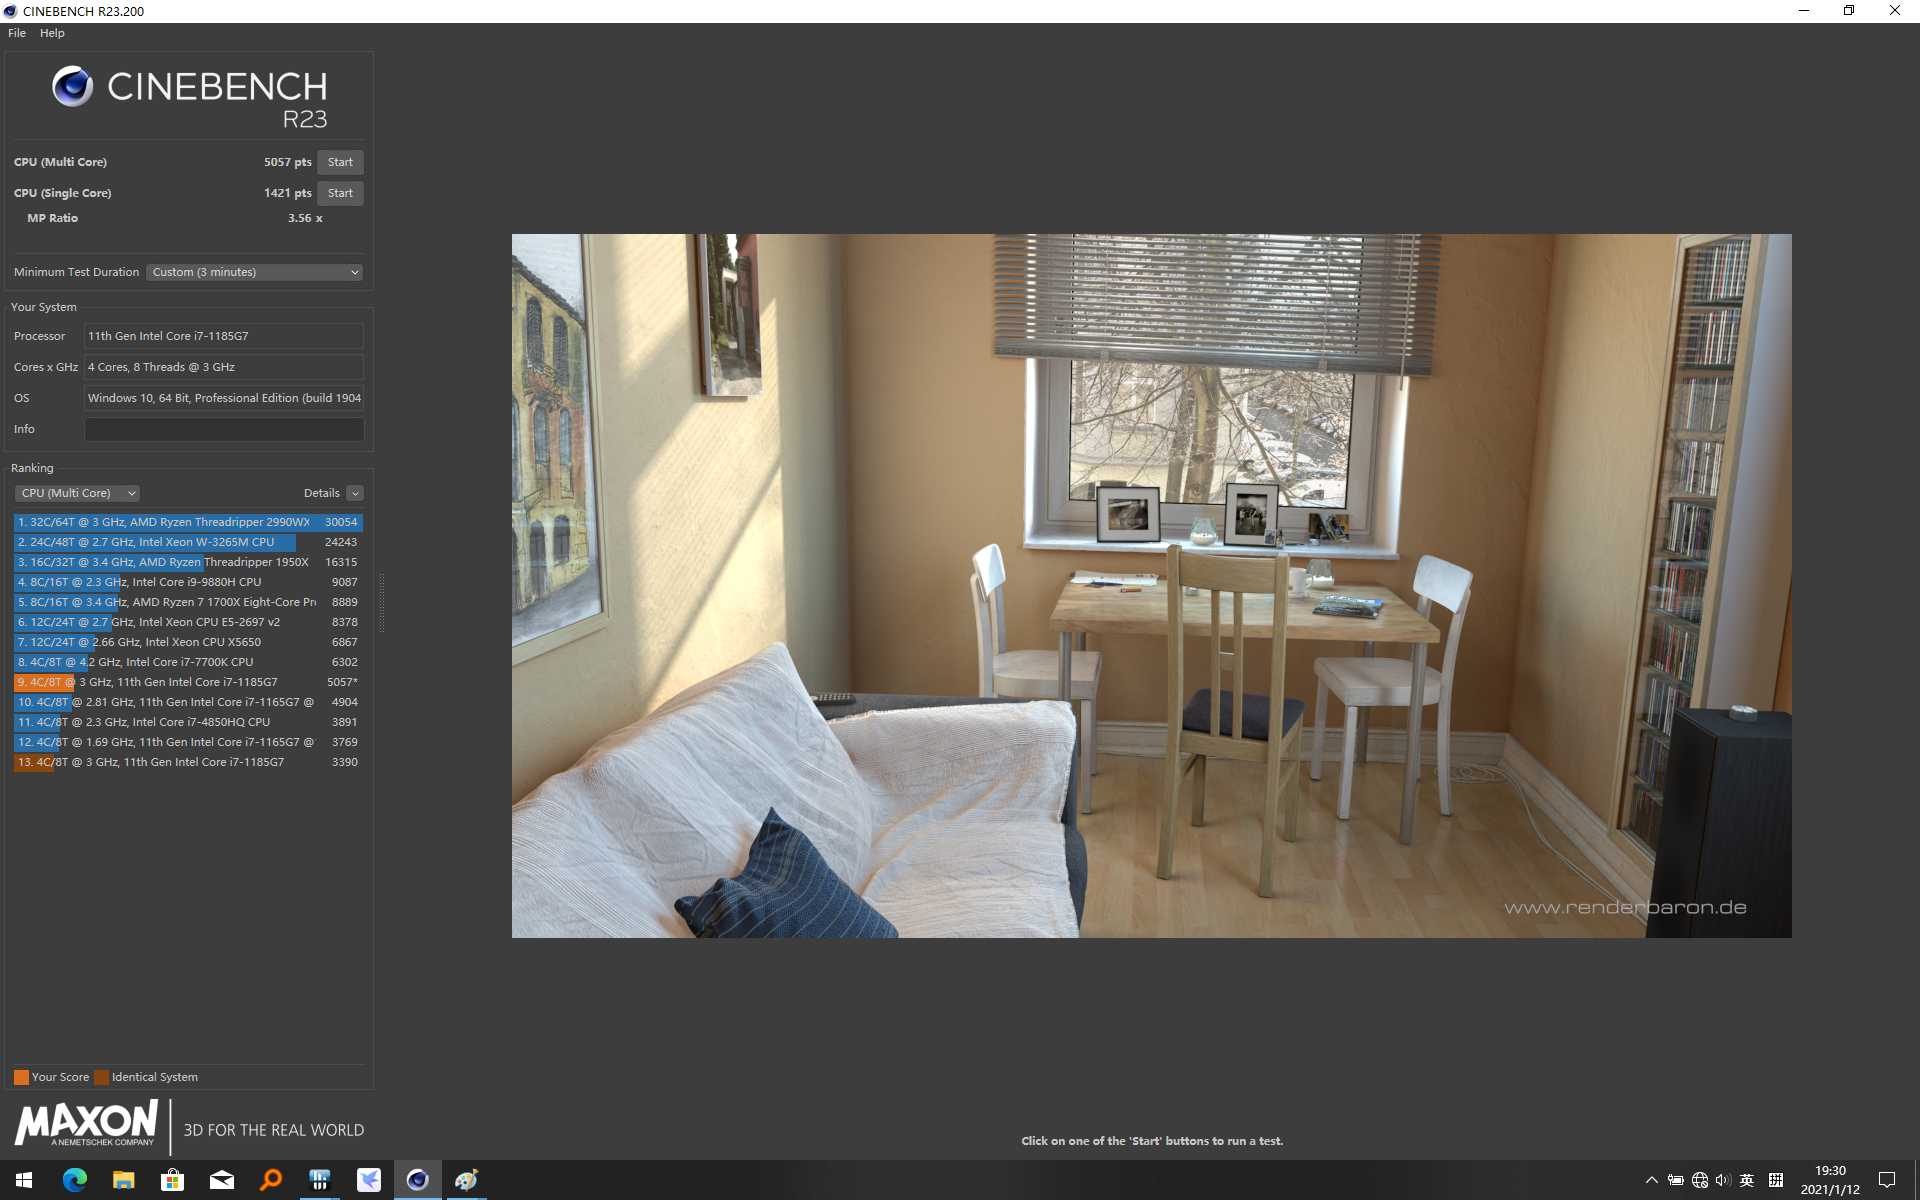This screenshot has height=1200, width=1920.
Task: Open the Windows Start menu
Action: point(24,1180)
